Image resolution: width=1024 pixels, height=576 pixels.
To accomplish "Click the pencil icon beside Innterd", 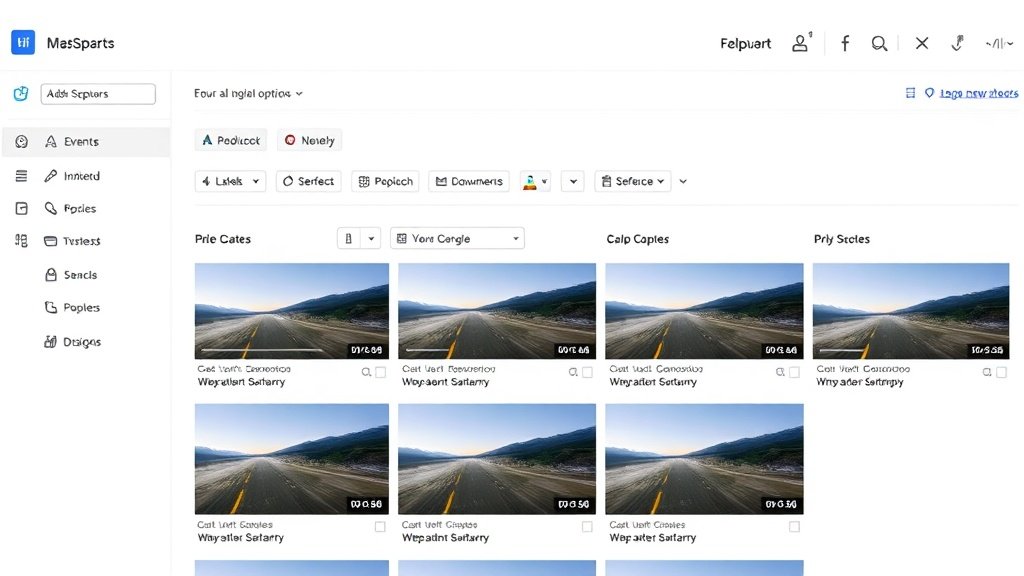I will pos(50,176).
